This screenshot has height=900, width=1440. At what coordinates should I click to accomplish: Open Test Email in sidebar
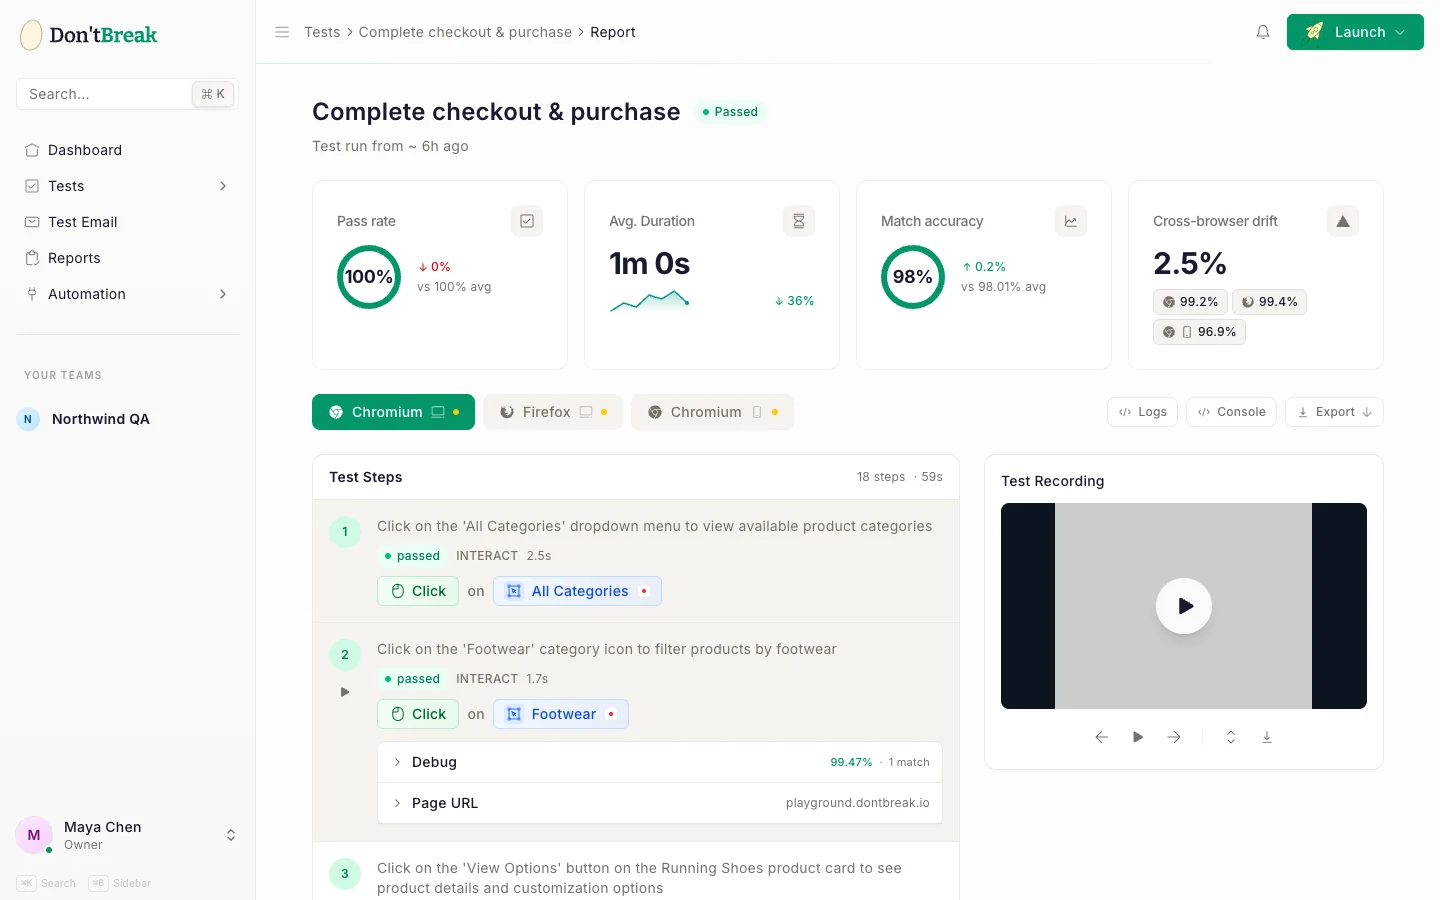click(127, 222)
